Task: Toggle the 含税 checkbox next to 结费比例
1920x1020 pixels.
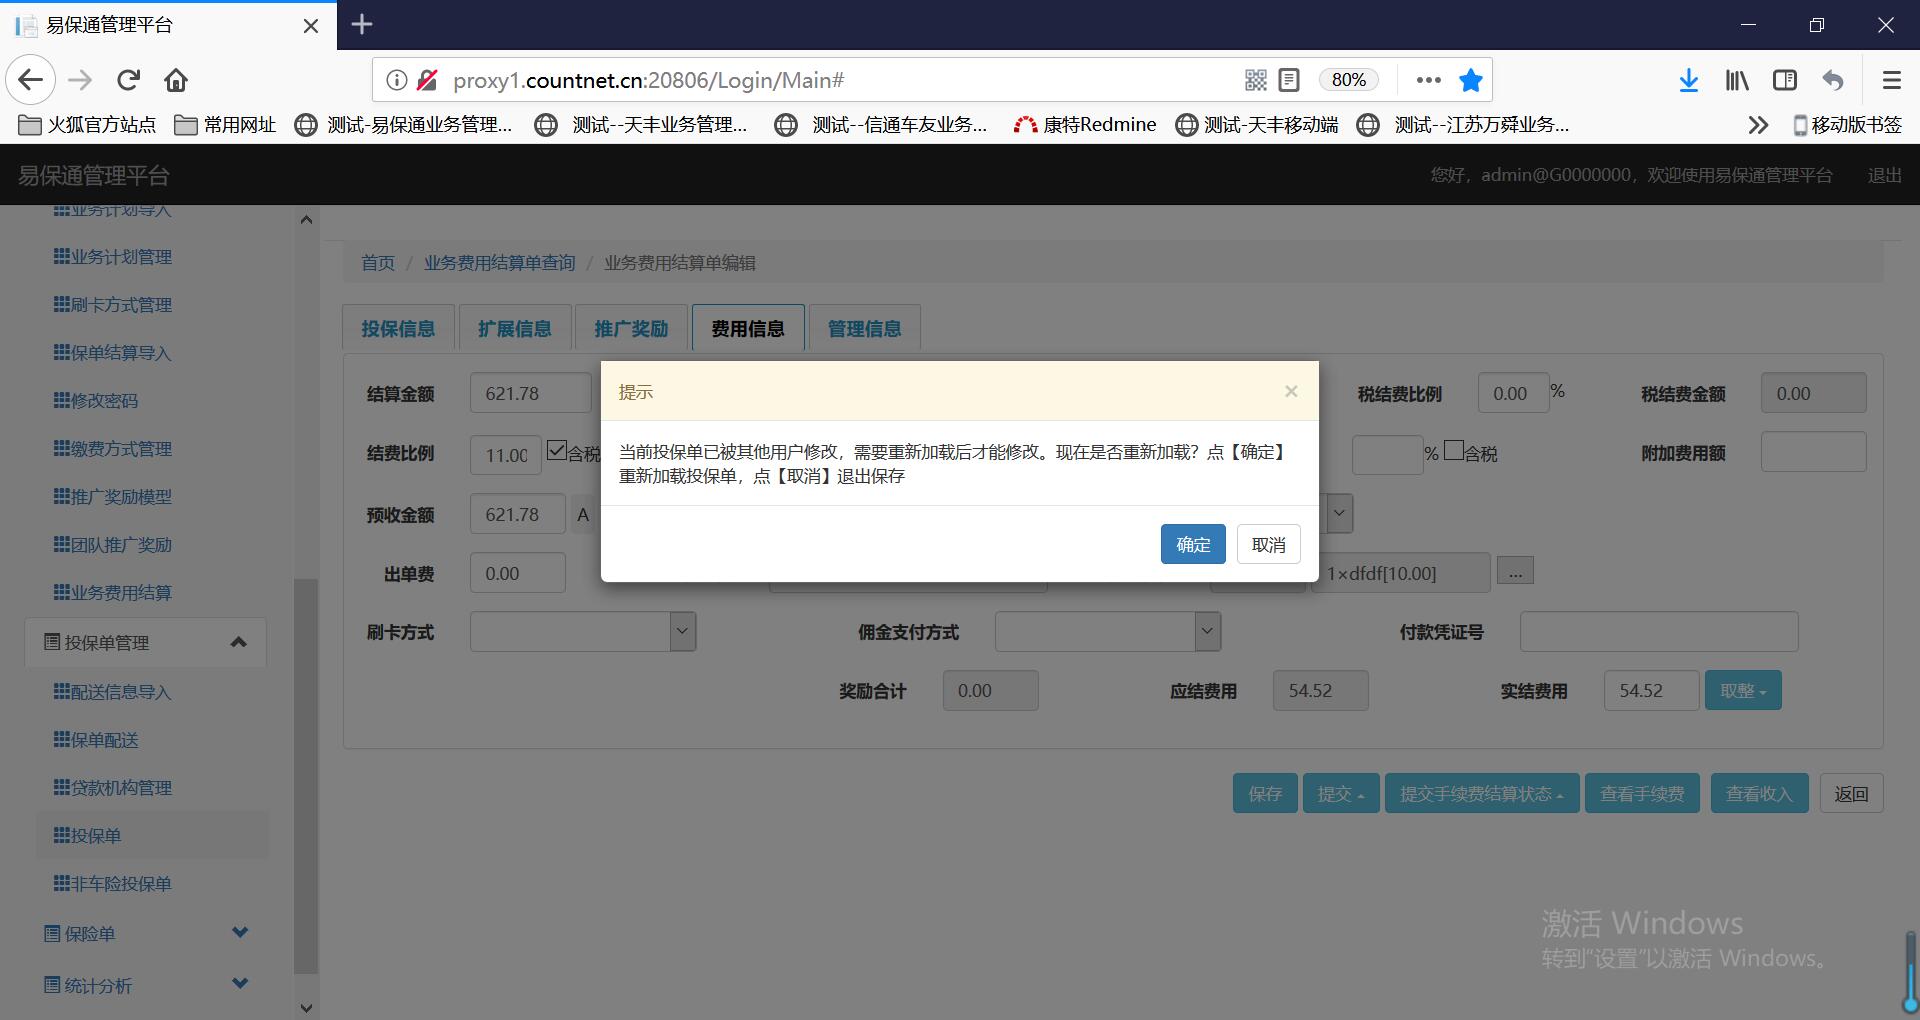Action: pos(557,451)
